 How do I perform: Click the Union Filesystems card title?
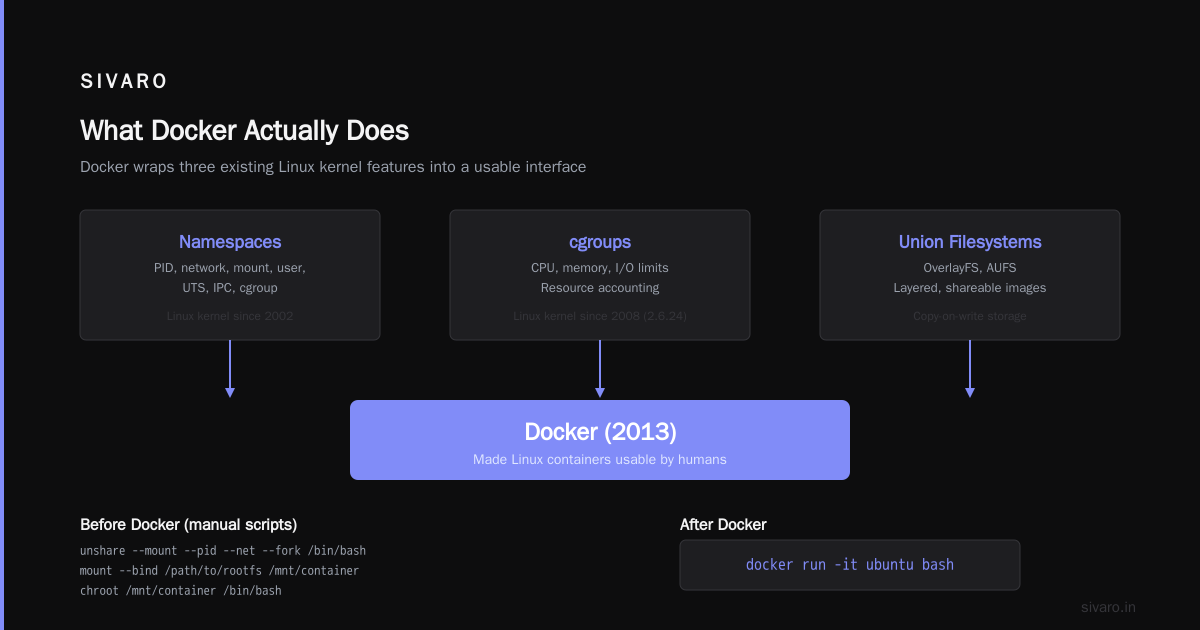tap(970, 242)
